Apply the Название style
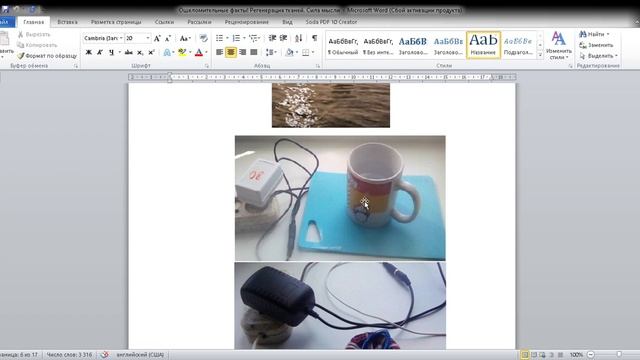640x360 pixels. (x=483, y=45)
